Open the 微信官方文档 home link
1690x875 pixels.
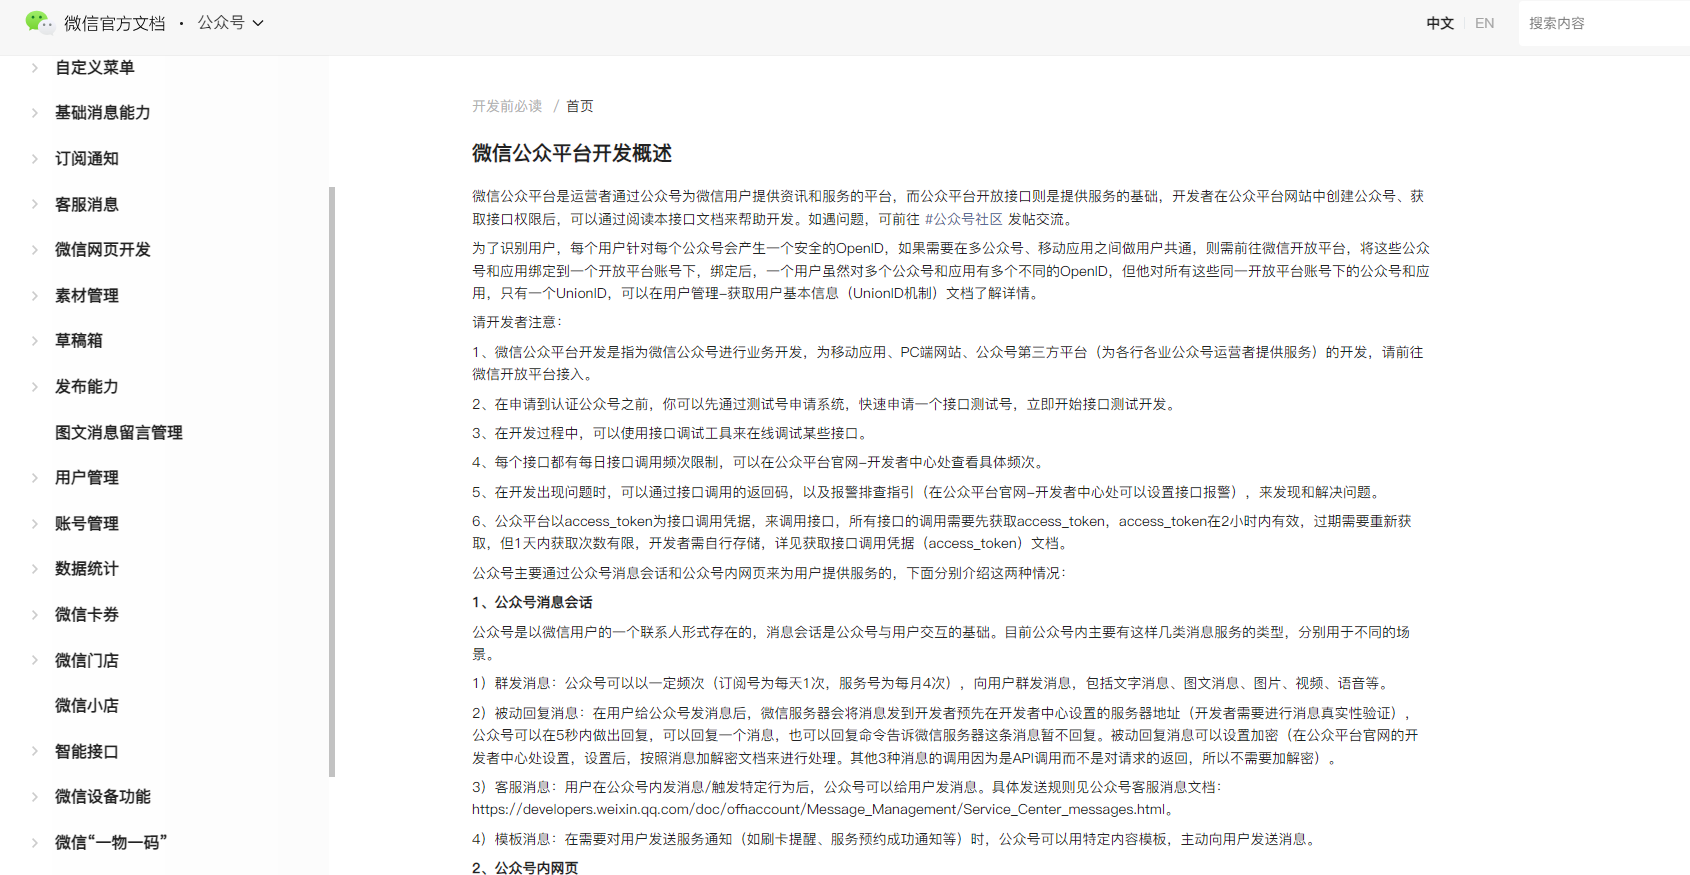coord(114,23)
